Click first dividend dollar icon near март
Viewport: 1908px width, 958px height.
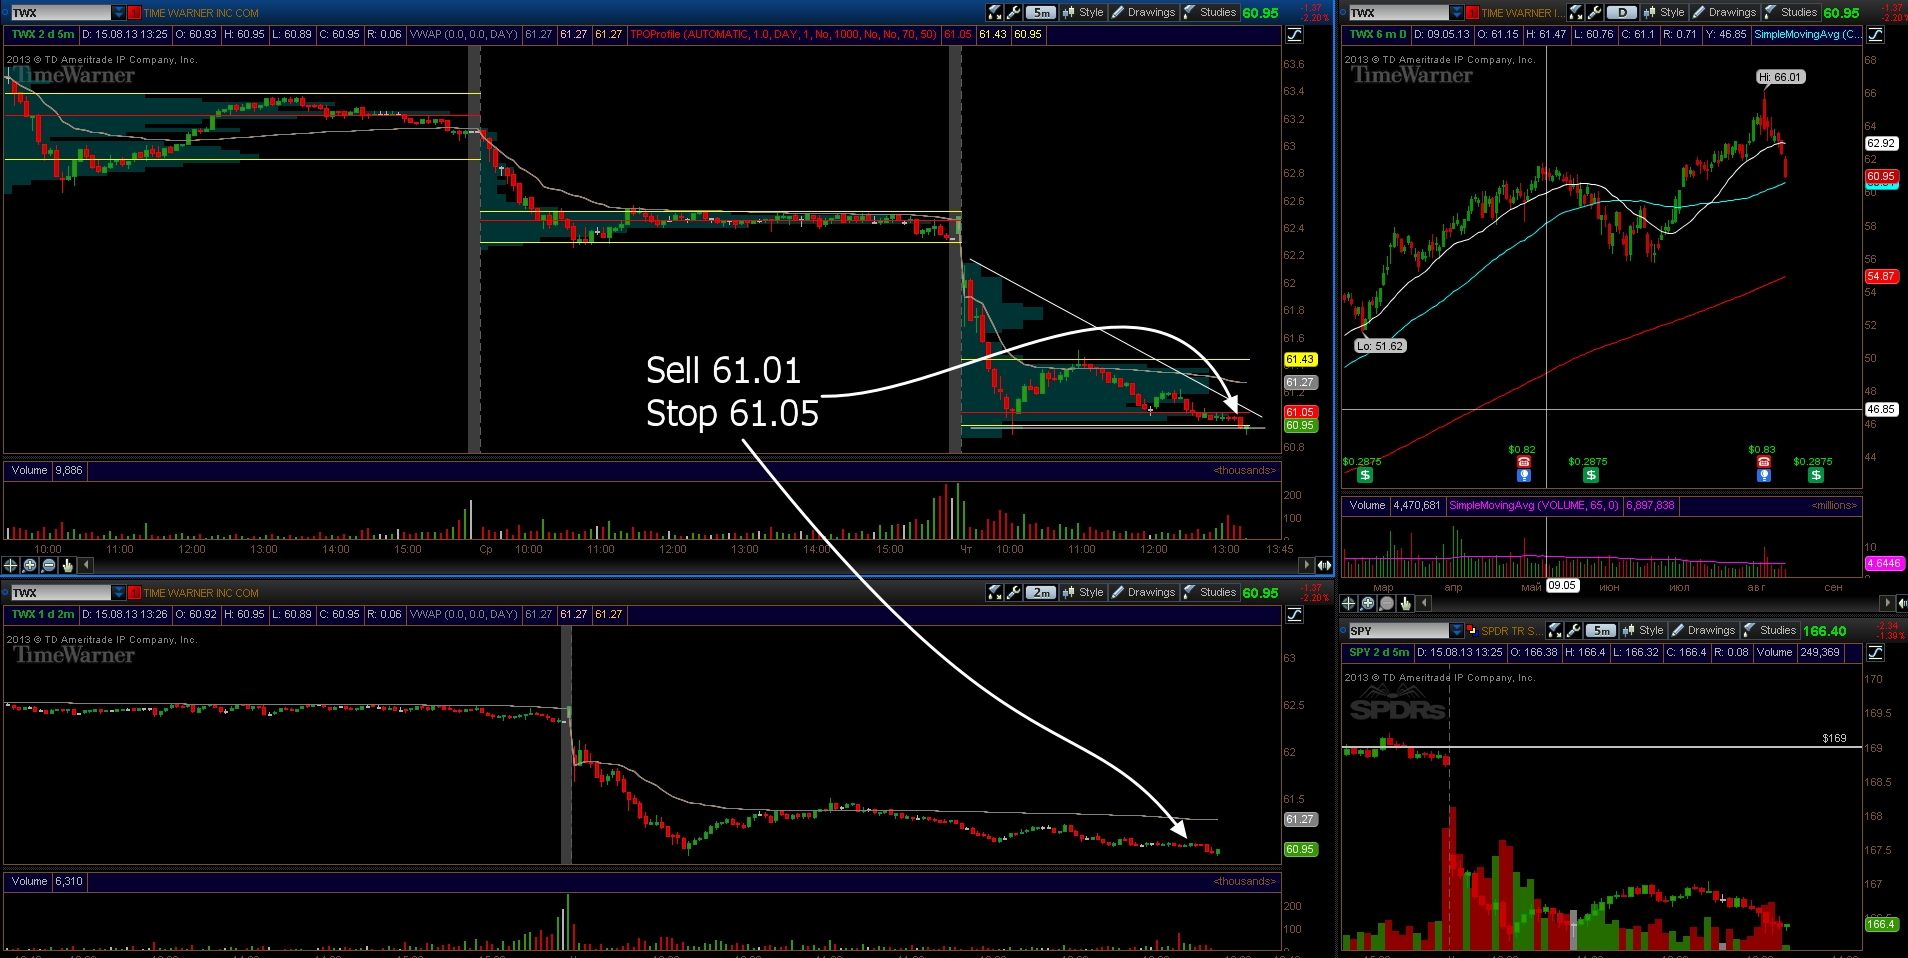(1365, 476)
